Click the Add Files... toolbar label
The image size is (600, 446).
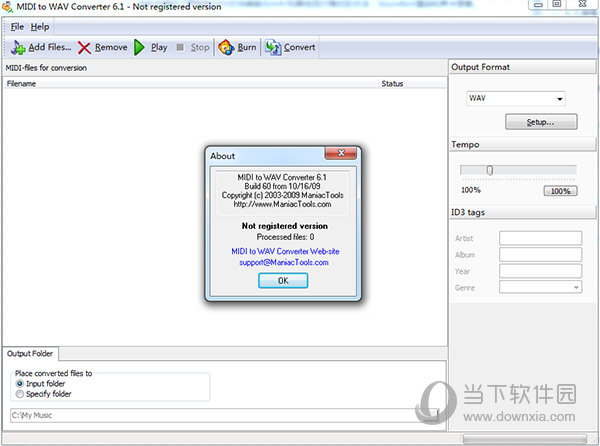click(50, 47)
